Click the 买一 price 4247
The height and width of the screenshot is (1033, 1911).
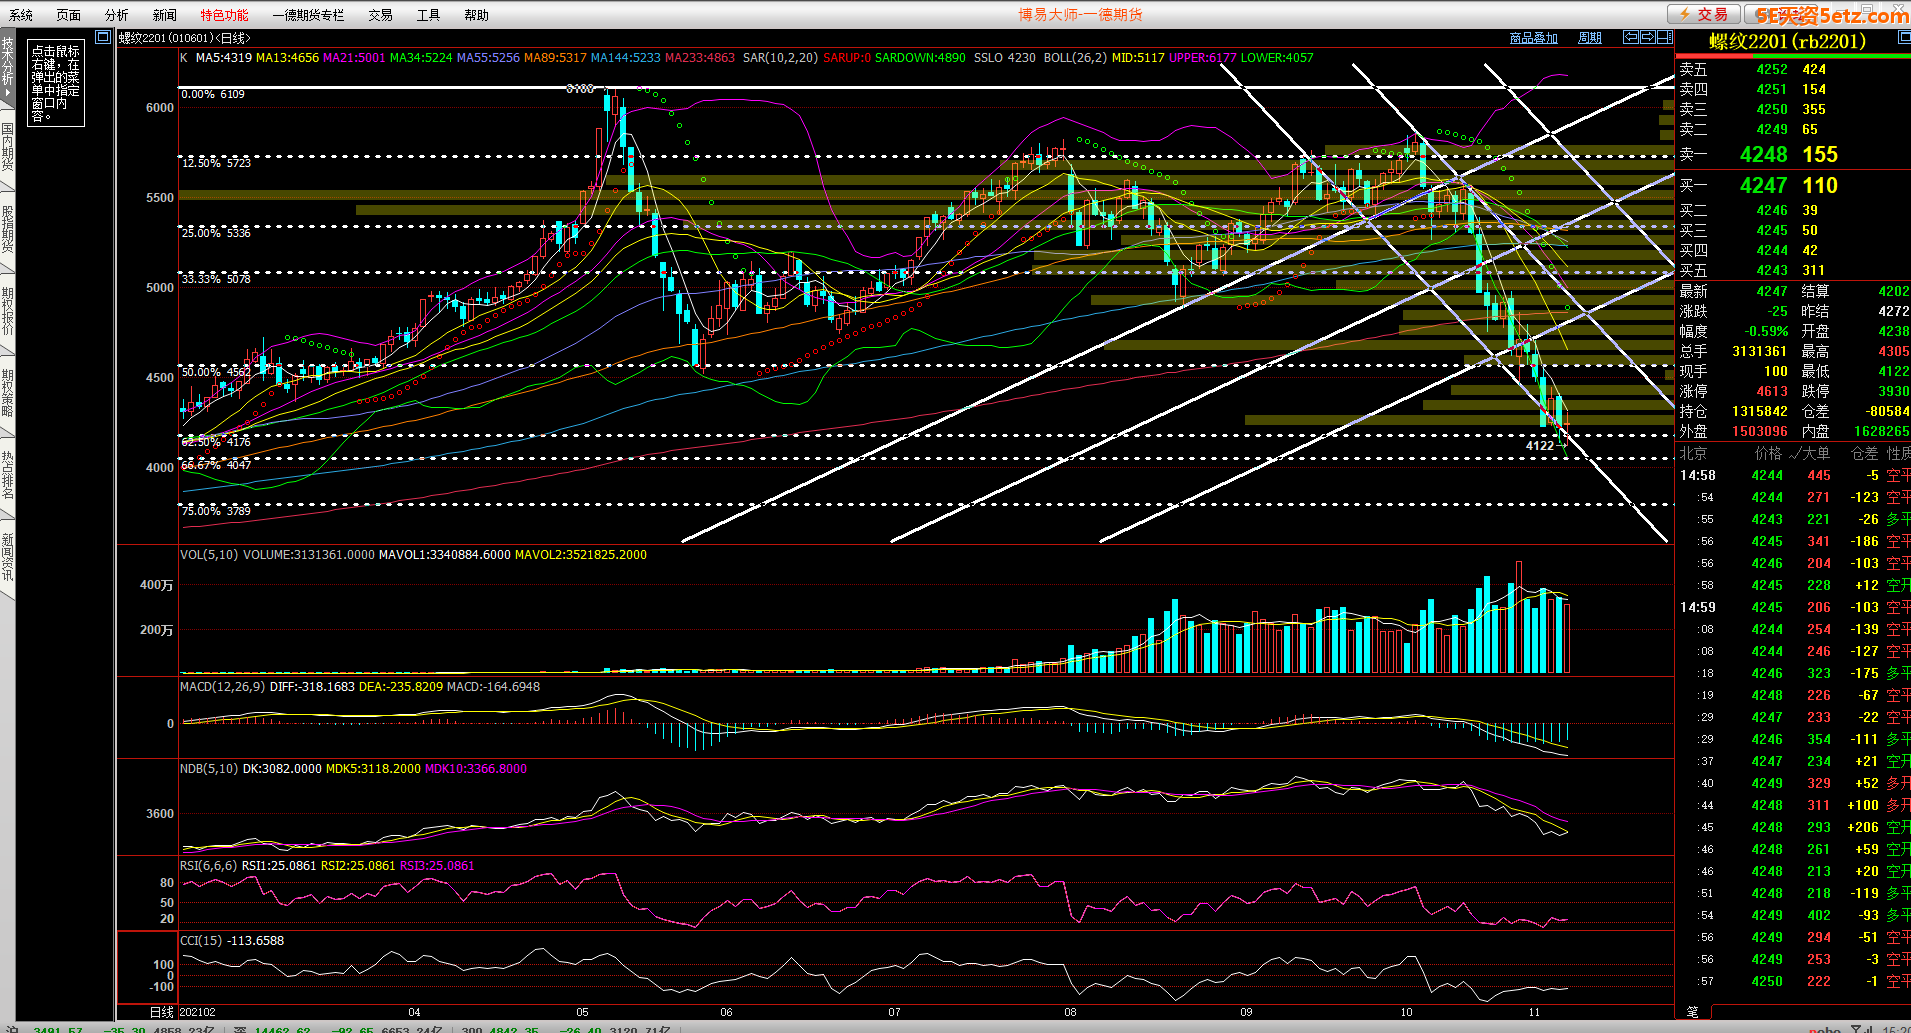[x=1763, y=185]
